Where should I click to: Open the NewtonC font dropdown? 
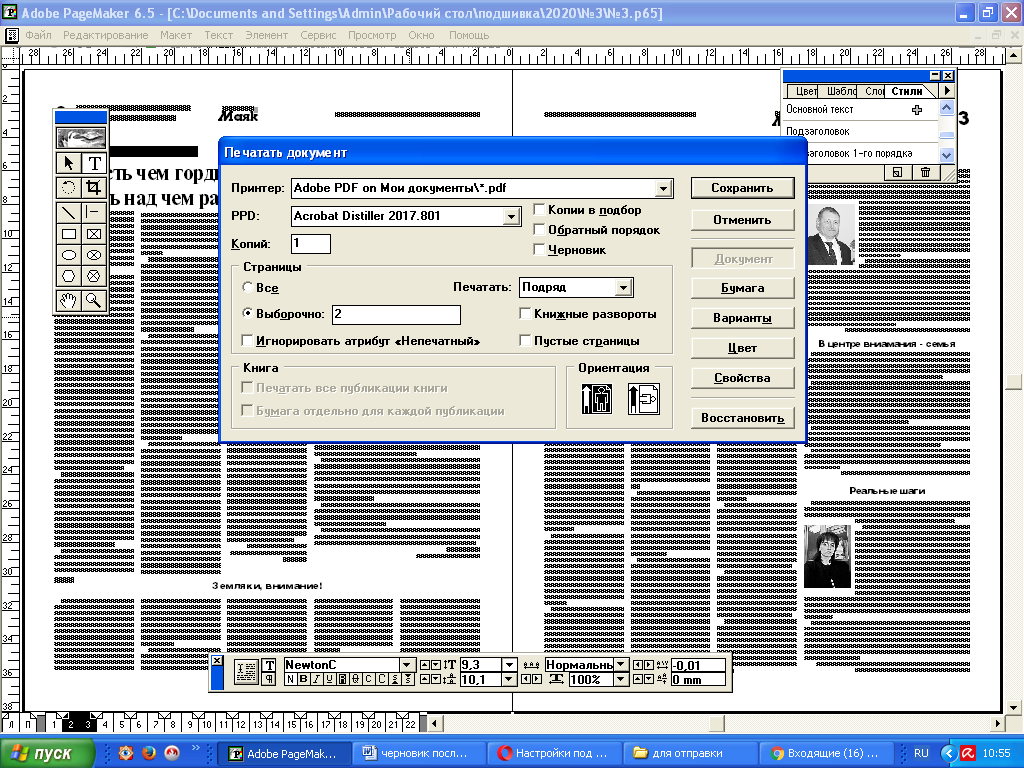[x=406, y=665]
